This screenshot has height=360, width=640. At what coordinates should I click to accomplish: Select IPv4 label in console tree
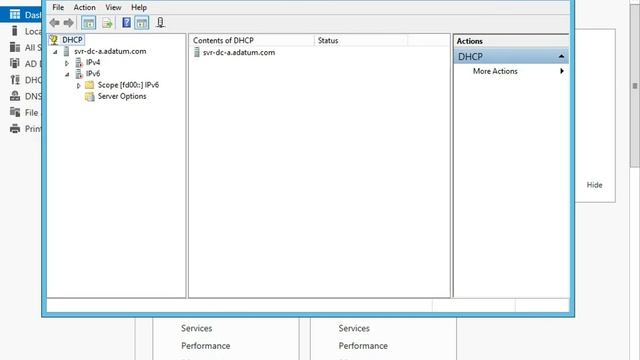coord(93,62)
